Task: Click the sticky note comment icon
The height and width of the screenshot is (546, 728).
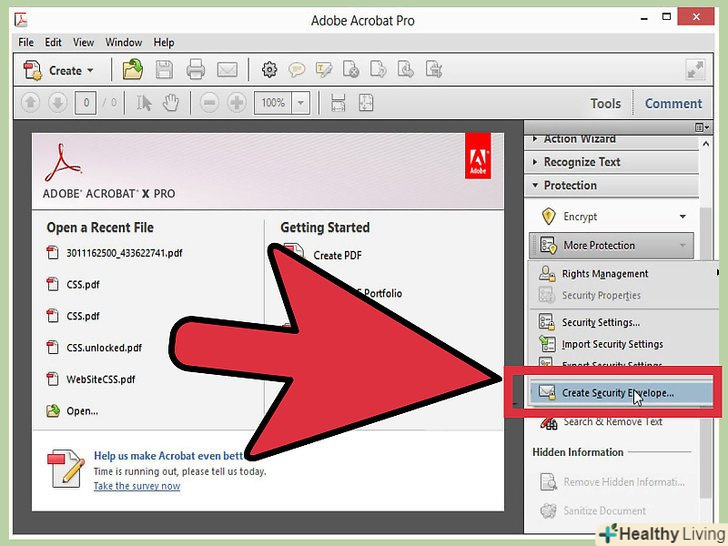Action: pyautogui.click(x=296, y=70)
